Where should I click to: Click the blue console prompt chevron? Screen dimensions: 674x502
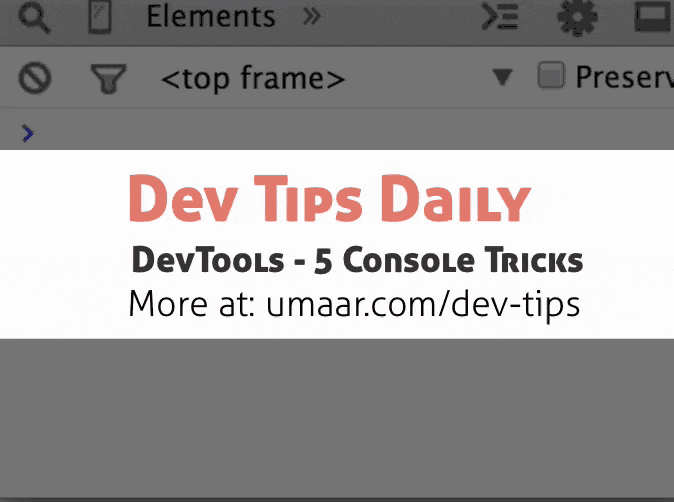click(28, 133)
